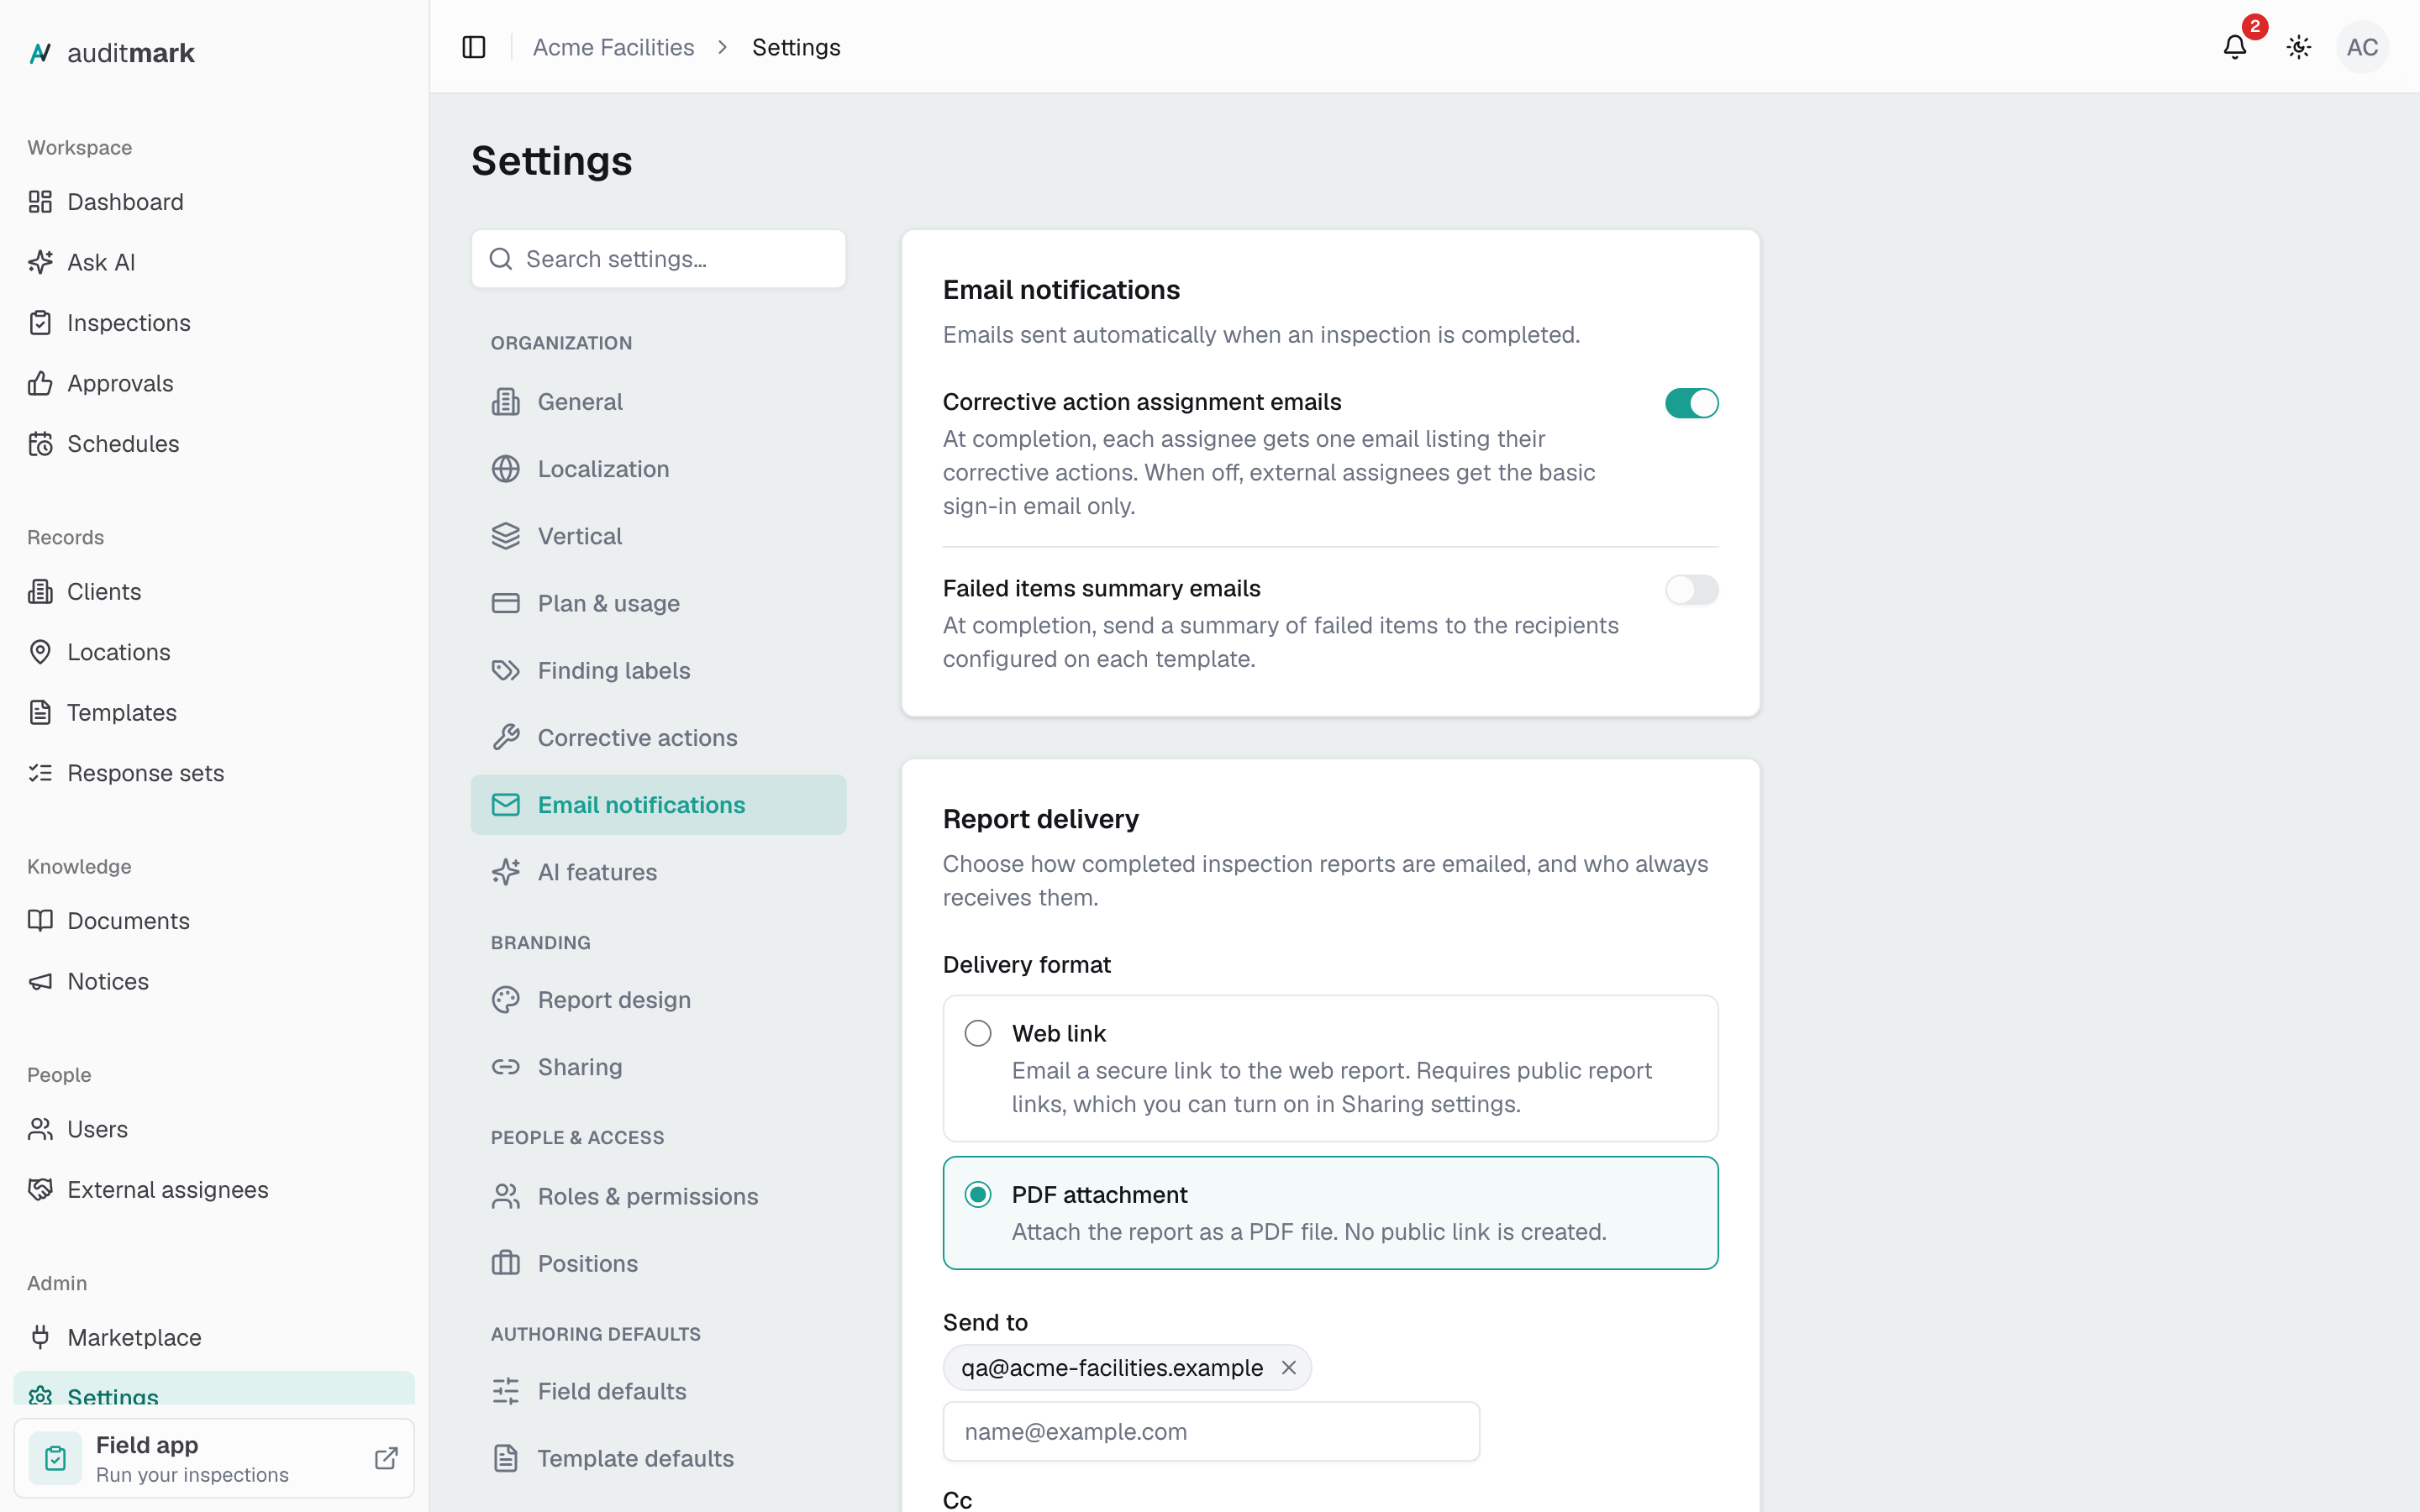Open Localization settings

pos(658,469)
